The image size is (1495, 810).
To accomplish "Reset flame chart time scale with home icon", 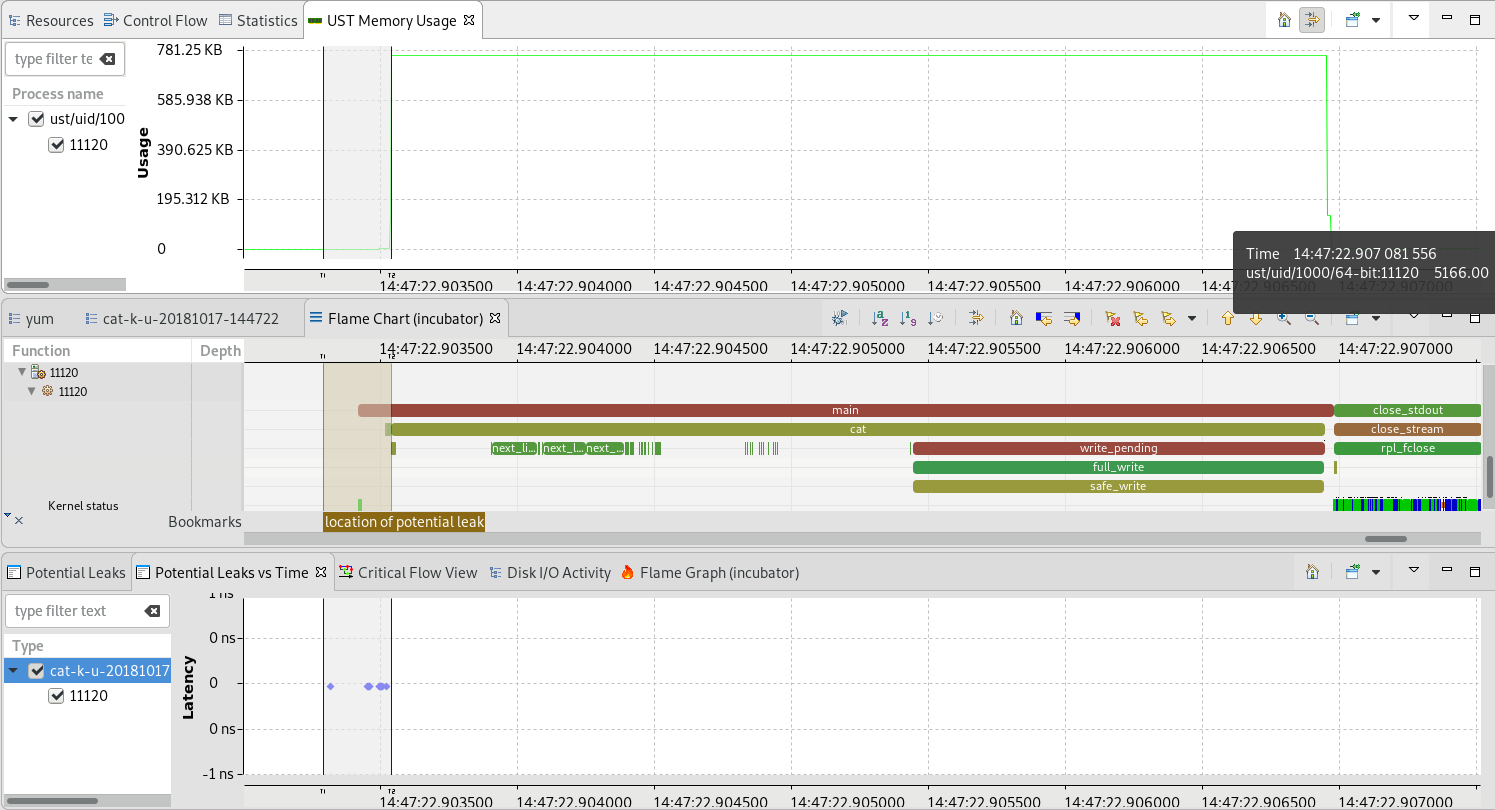I will point(1016,318).
